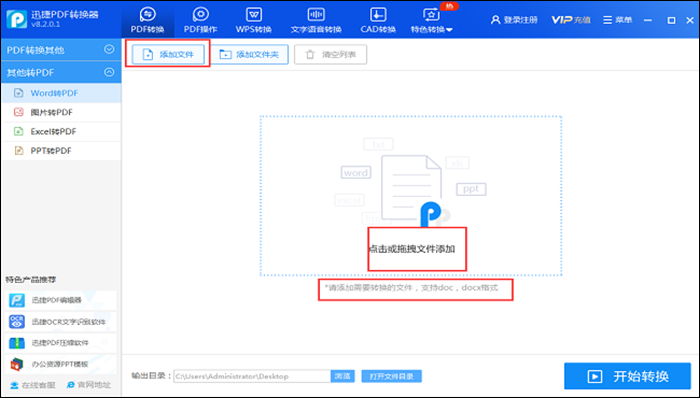Click the 添加文件 button
This screenshot has height=398, width=700.
click(168, 54)
